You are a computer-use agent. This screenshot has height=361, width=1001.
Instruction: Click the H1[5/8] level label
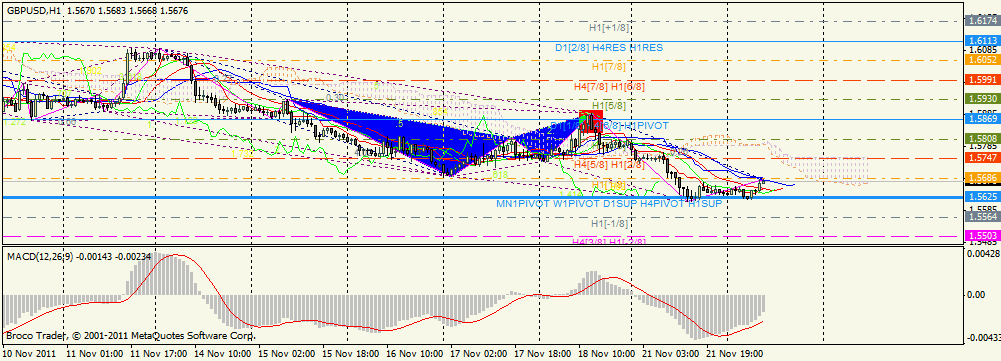(609, 105)
